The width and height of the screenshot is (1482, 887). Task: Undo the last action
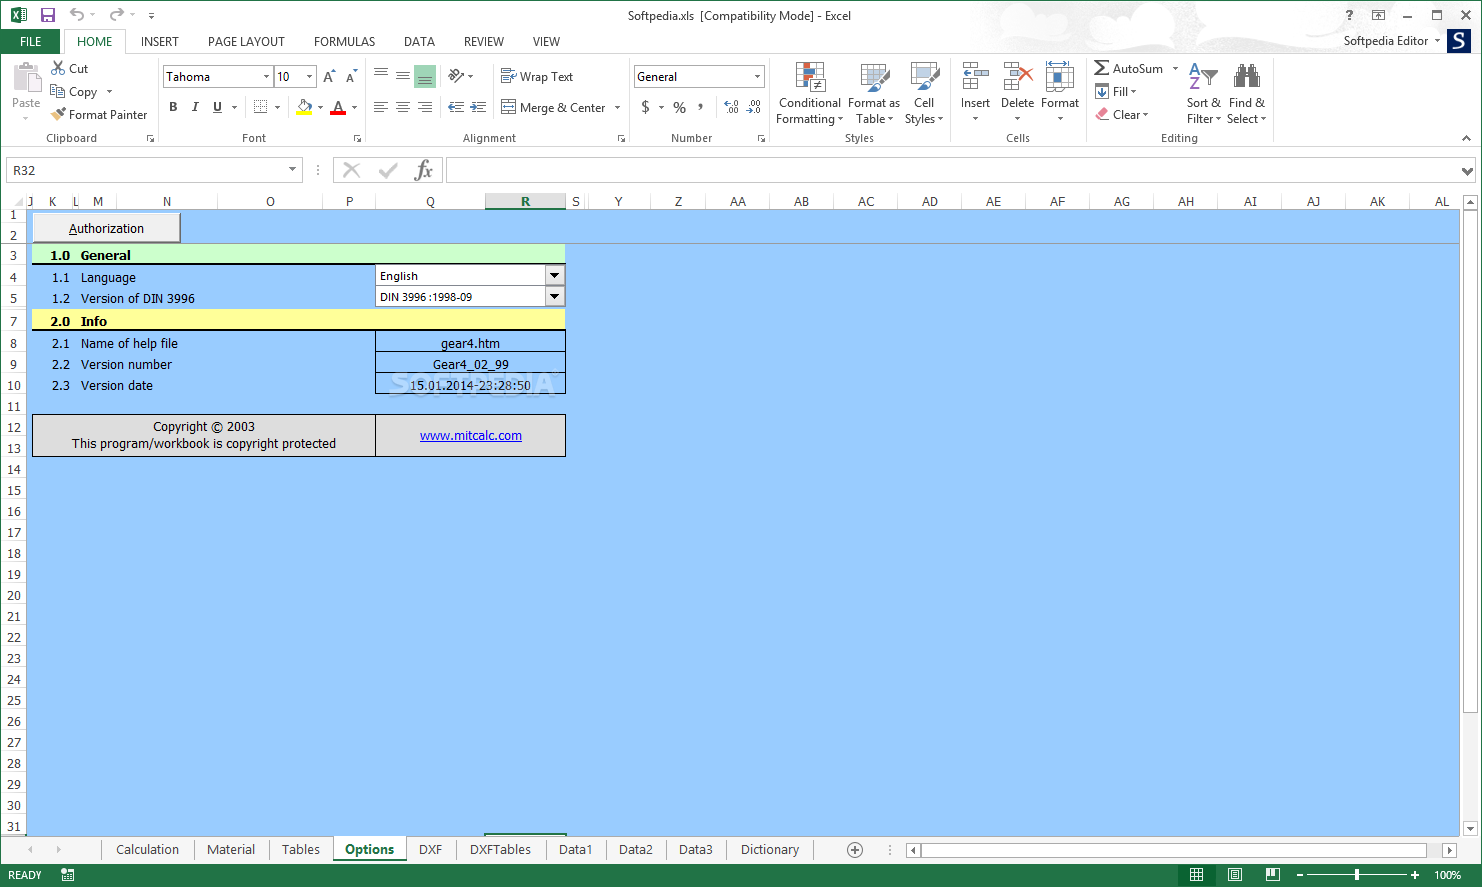pos(77,15)
